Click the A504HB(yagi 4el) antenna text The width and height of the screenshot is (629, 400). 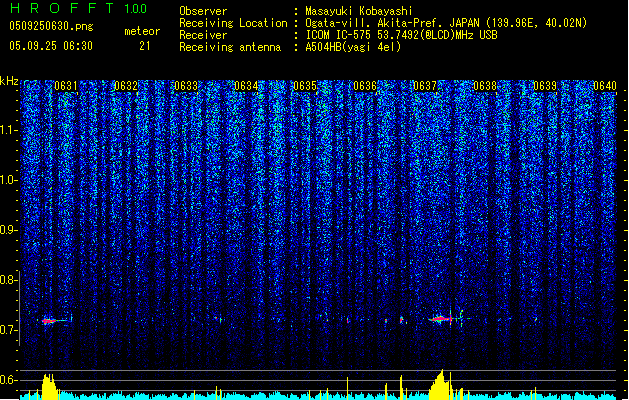353,47
